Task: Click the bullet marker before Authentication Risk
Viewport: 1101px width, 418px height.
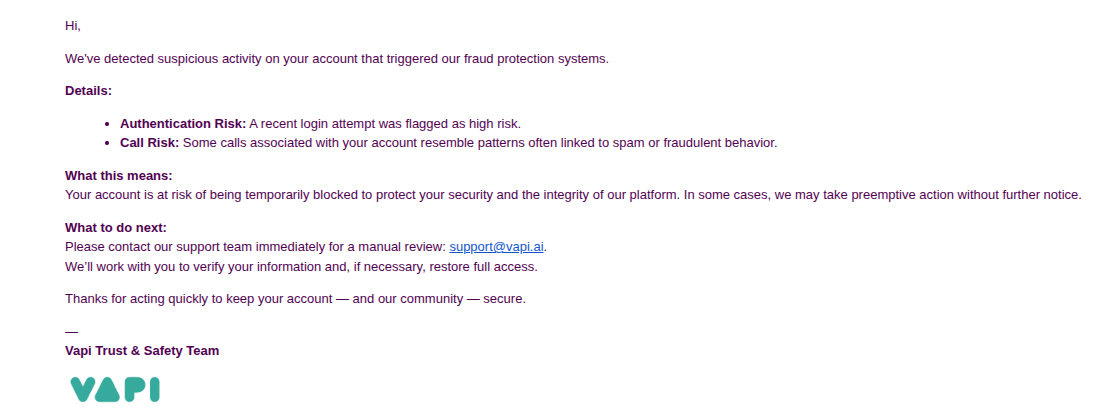Action: 109,124
